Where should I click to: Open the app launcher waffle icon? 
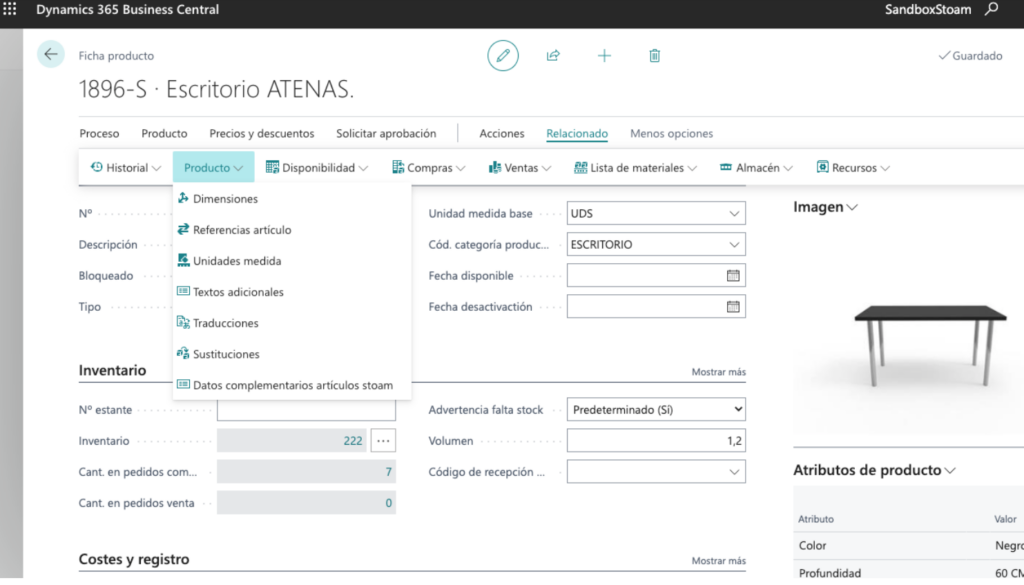click(x=10, y=9)
